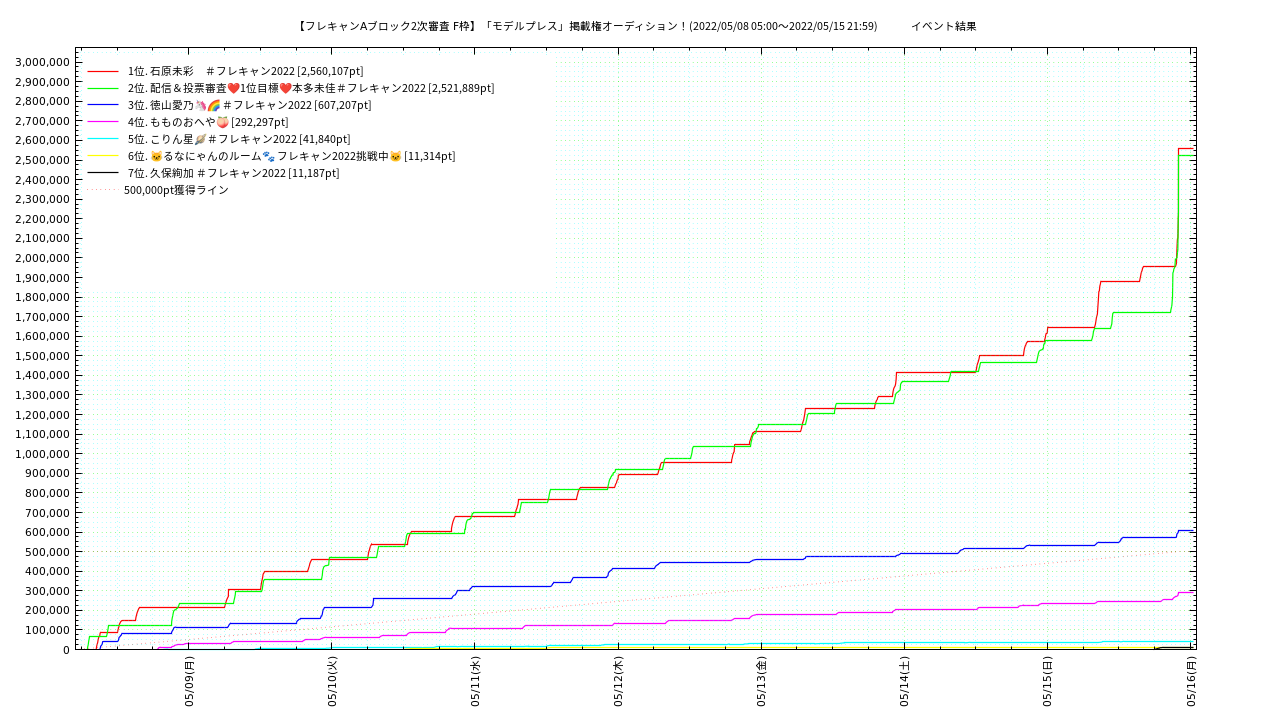This screenshot has height=720, width=1280.
Task: Click the heart emoji right before 本多未佳
Action: point(285,88)
